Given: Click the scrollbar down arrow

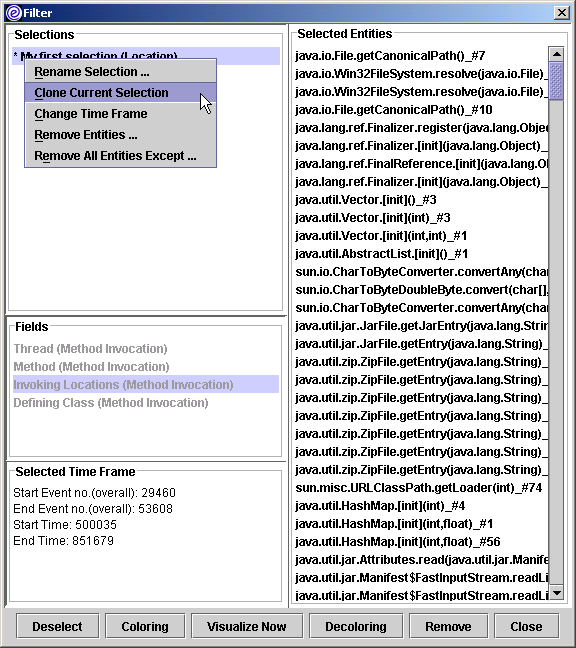Looking at the screenshot, I should point(556,593).
